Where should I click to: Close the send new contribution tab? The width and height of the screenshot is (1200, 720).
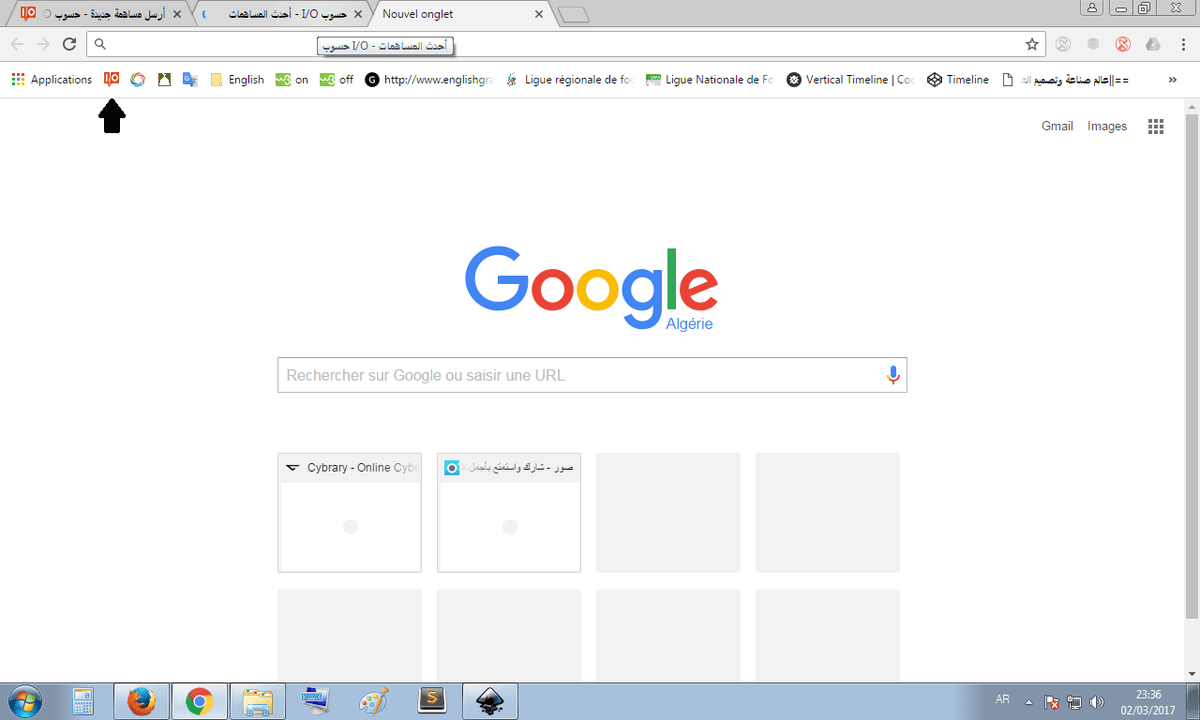(x=177, y=15)
